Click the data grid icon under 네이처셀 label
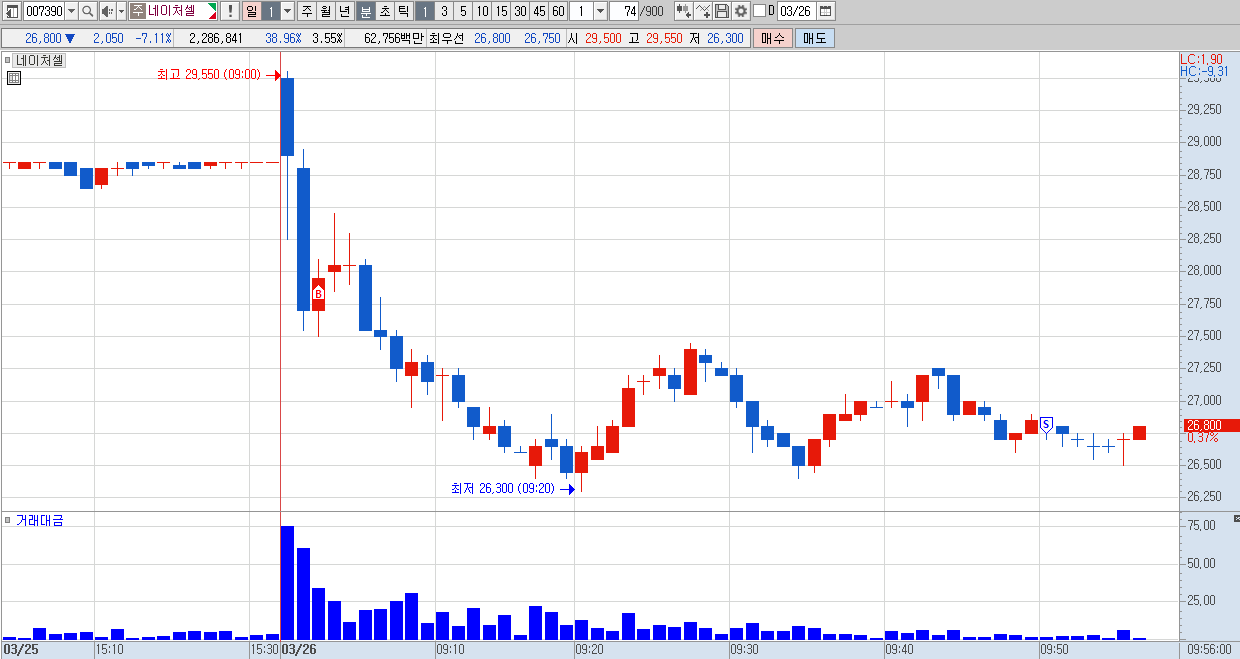The image size is (1240, 659). pyautogui.click(x=14, y=78)
